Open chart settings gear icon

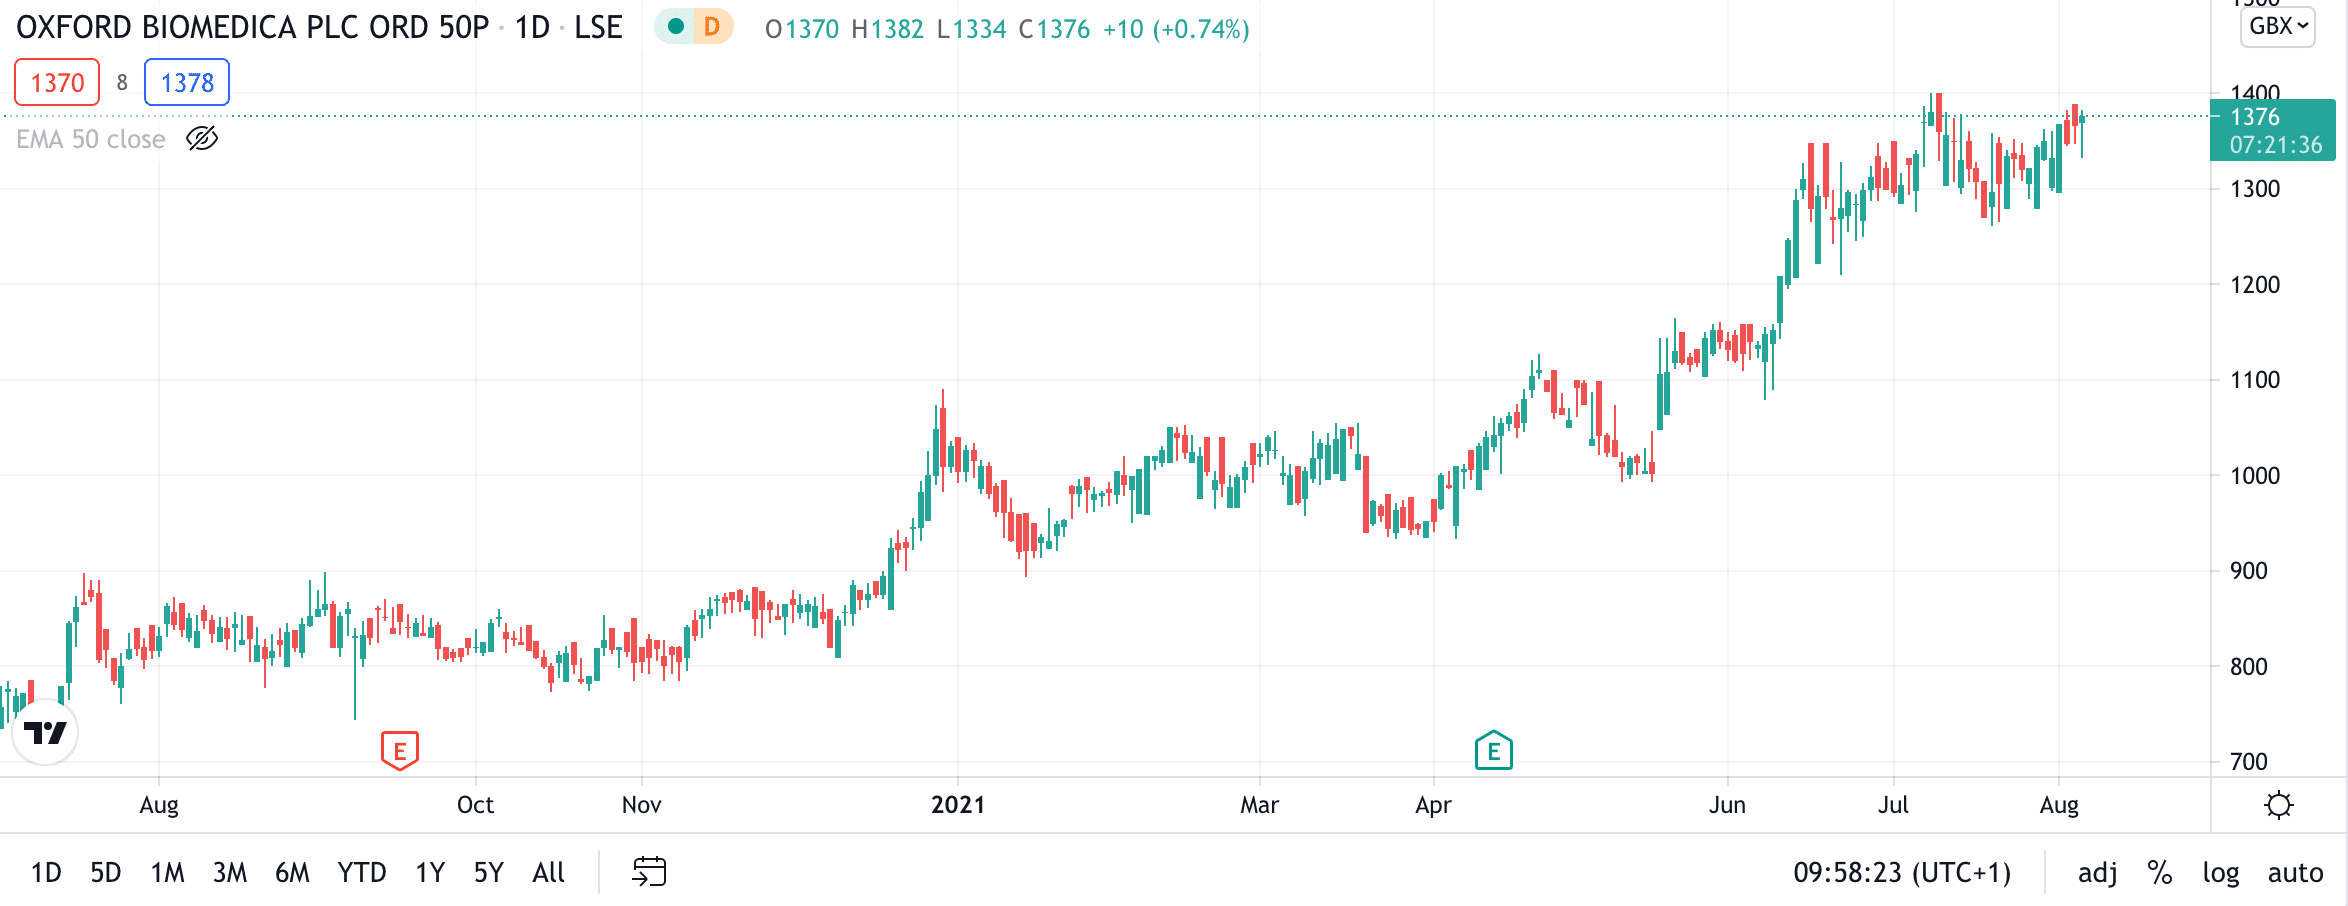tap(2279, 805)
